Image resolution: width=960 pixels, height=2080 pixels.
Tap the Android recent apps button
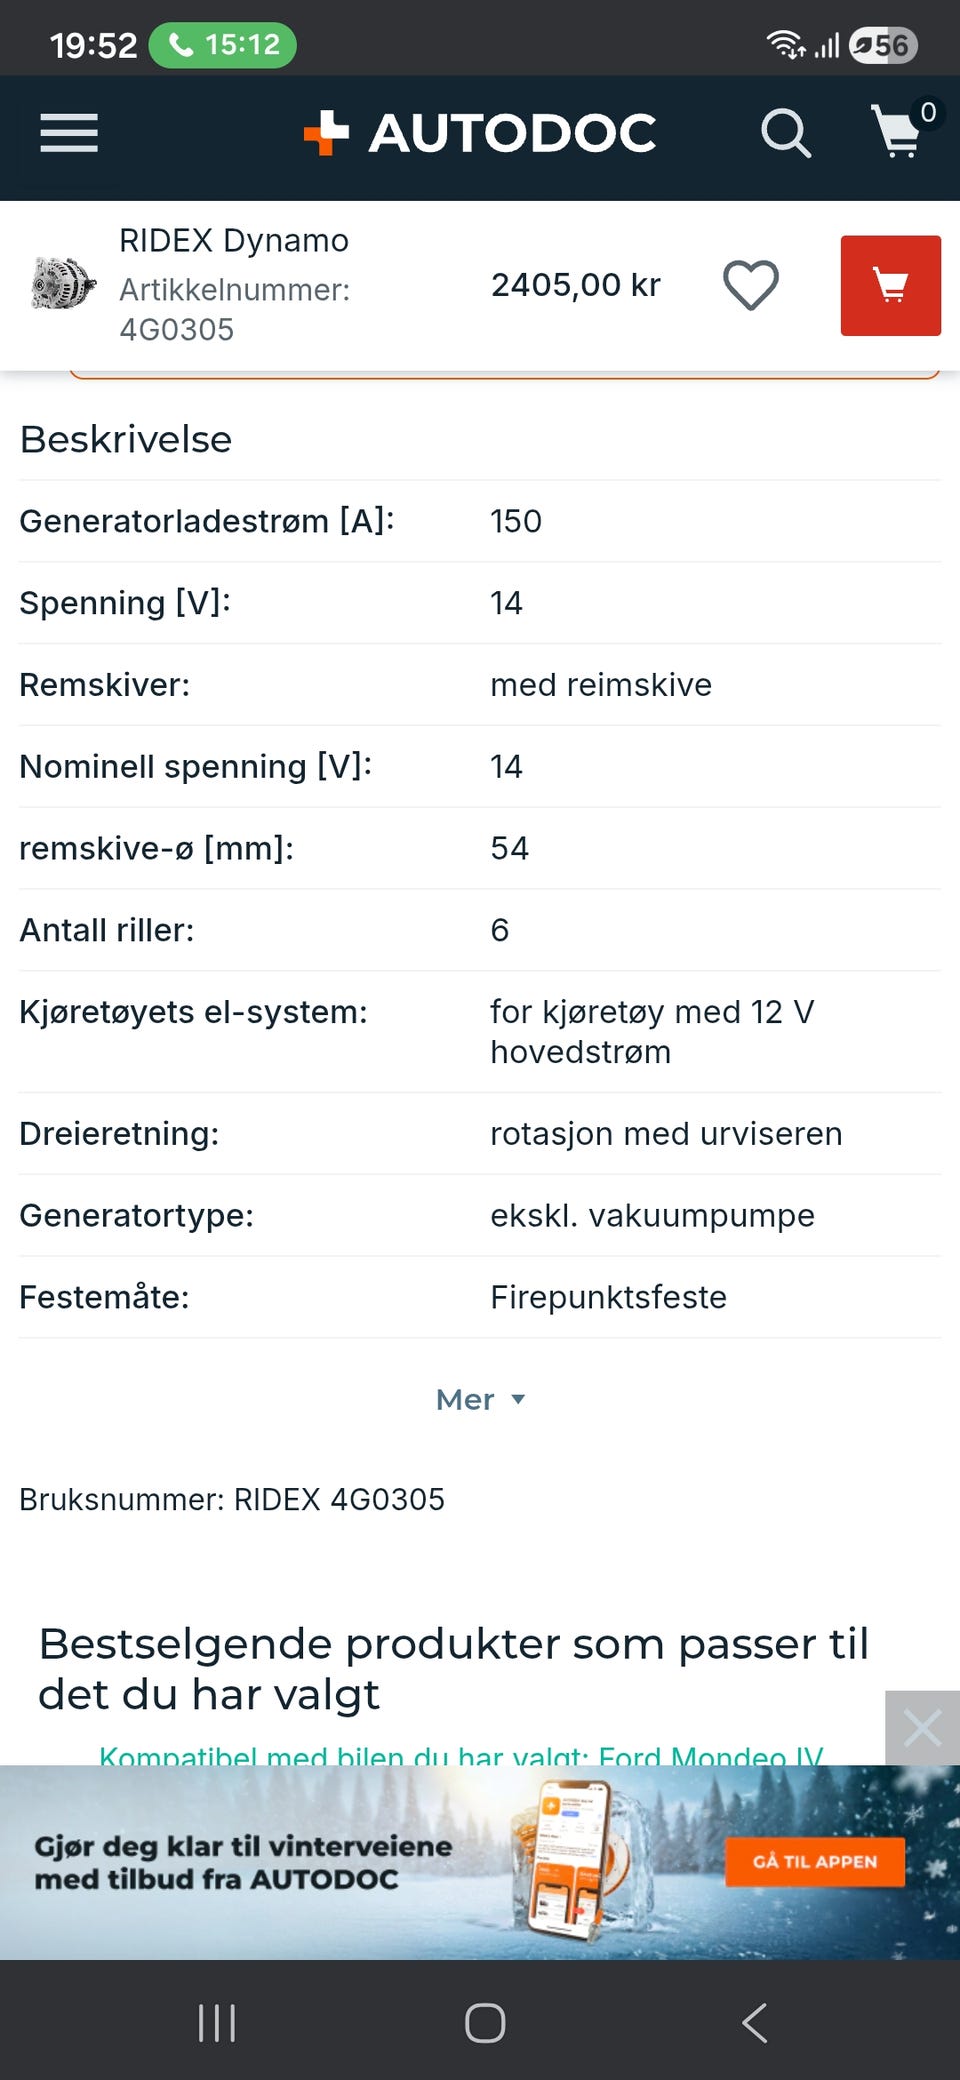point(217,2023)
